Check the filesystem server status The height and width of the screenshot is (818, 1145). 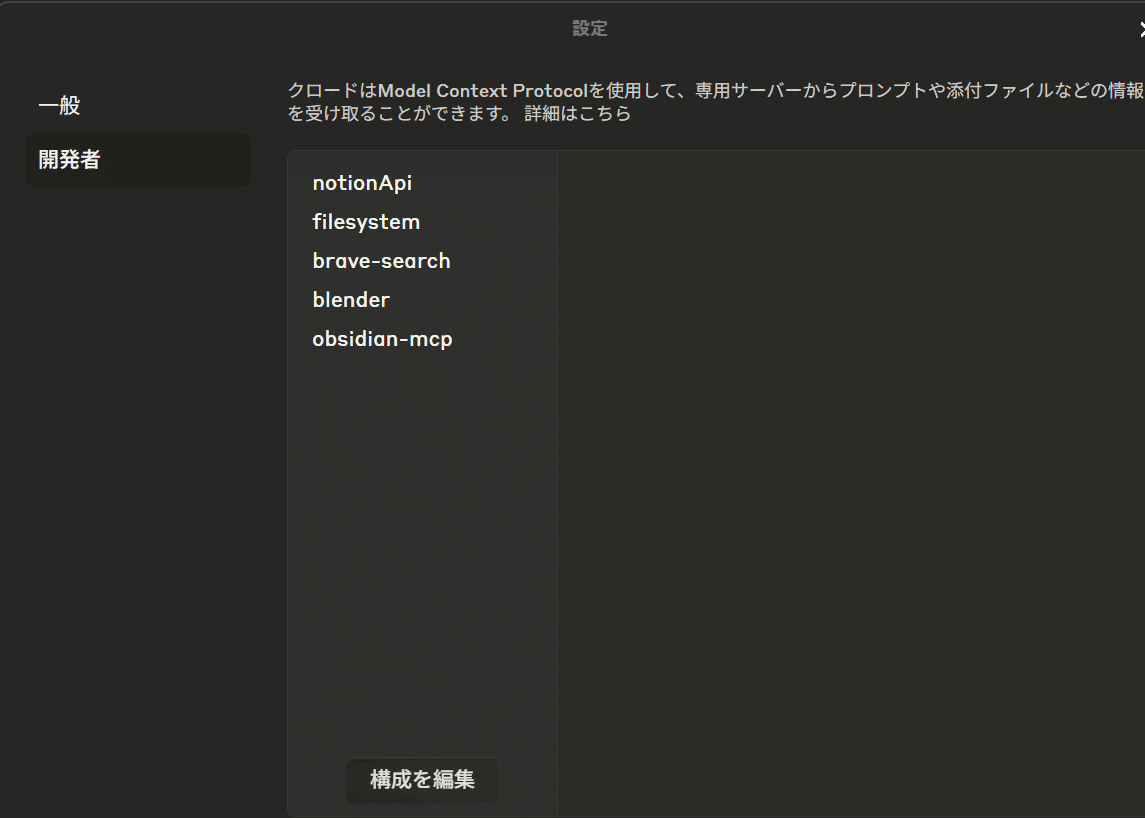[366, 221]
